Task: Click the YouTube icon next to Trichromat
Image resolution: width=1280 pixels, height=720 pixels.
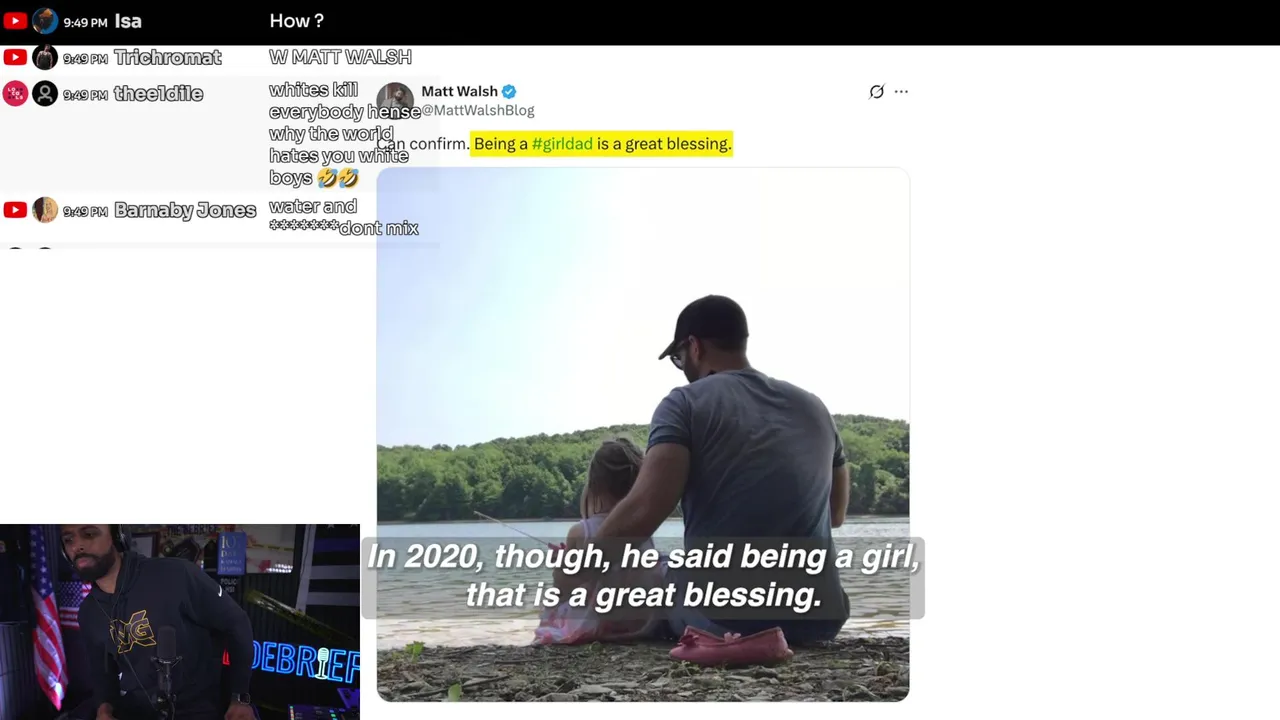Action: (15, 57)
